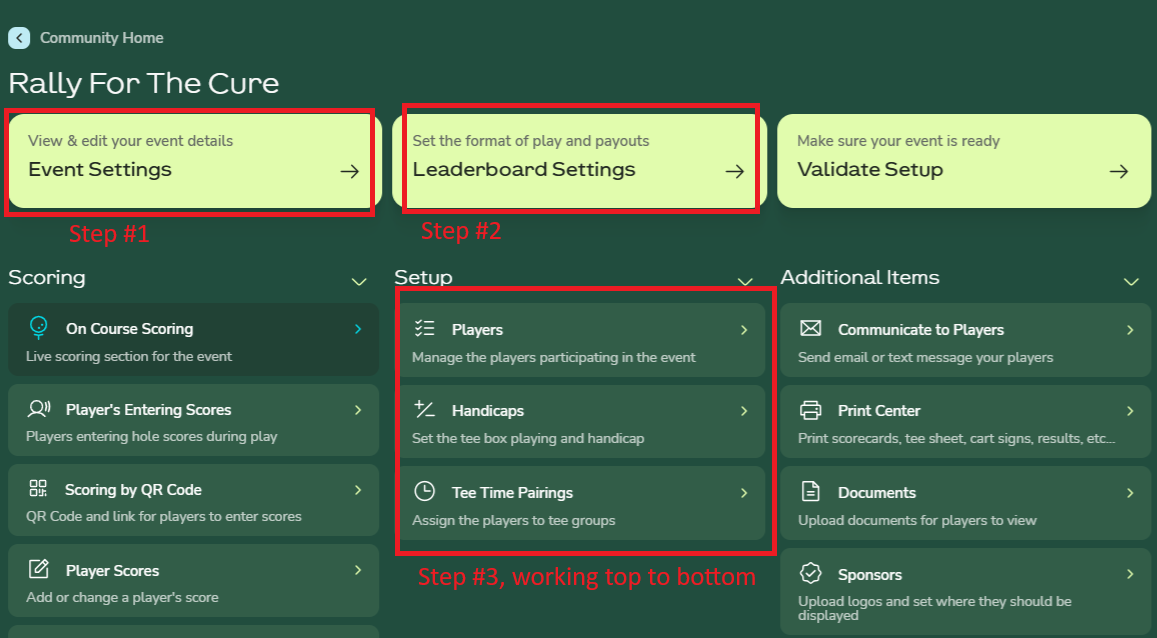Open Tee Time Pairings
This screenshot has width=1157, height=638.
point(579,503)
